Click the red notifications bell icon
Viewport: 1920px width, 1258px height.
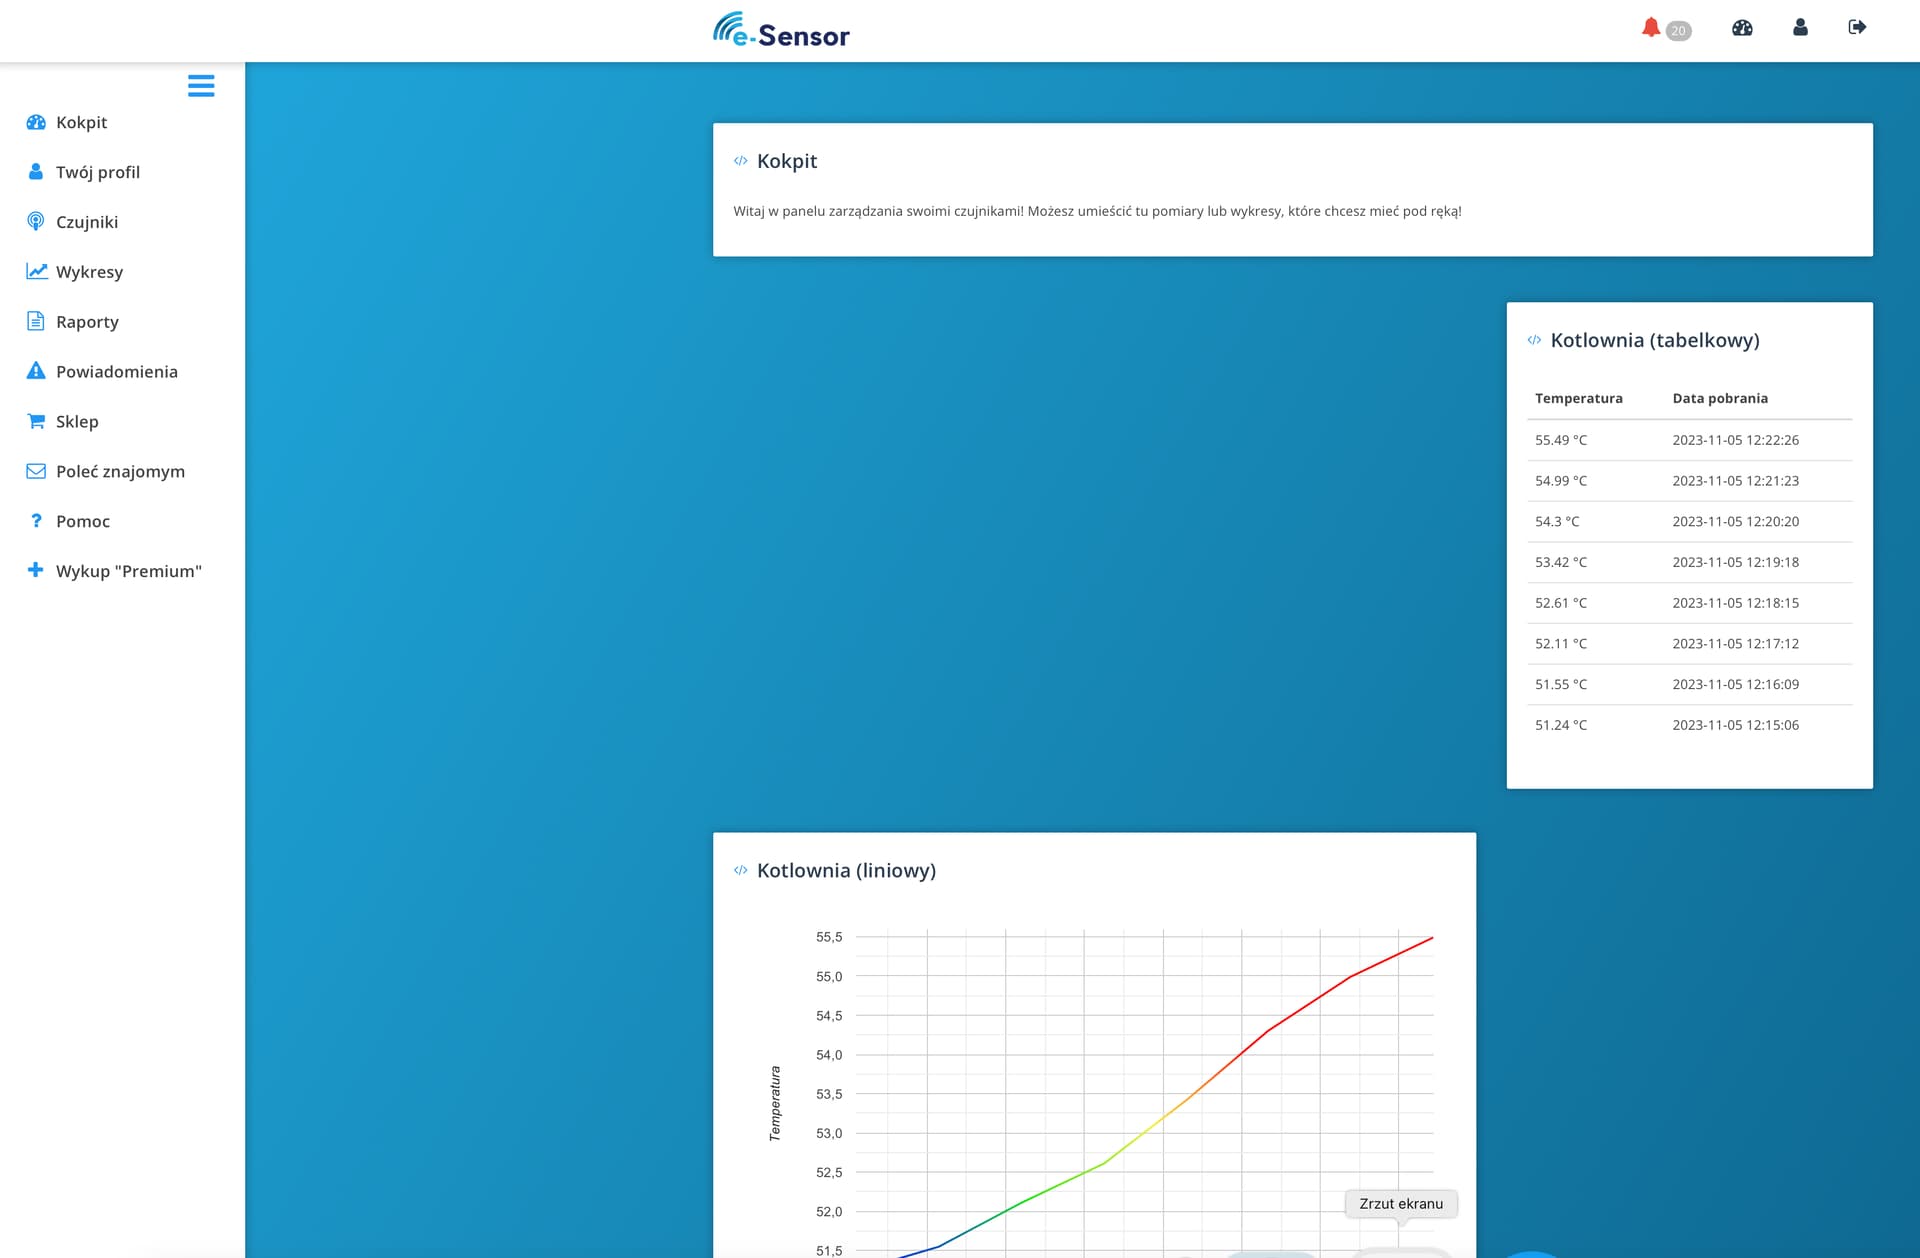pos(1650,28)
